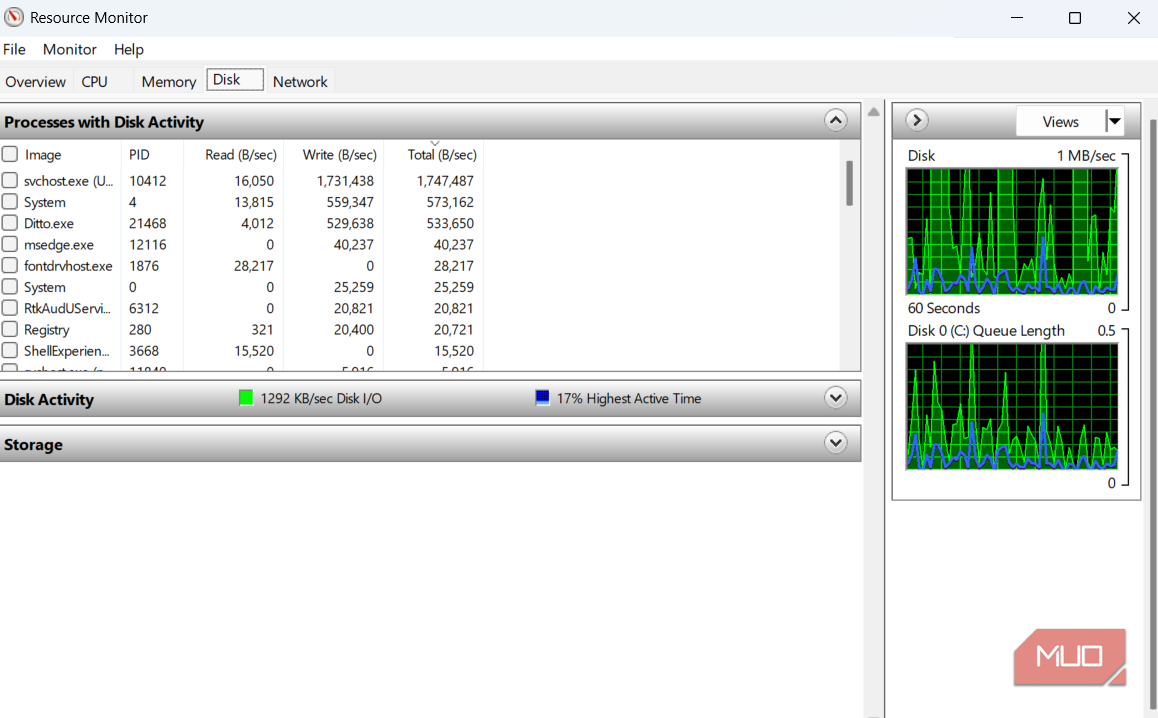Screen dimensions: 1158x718
Task: Click the green Disk I/O color indicator
Action: (247, 398)
